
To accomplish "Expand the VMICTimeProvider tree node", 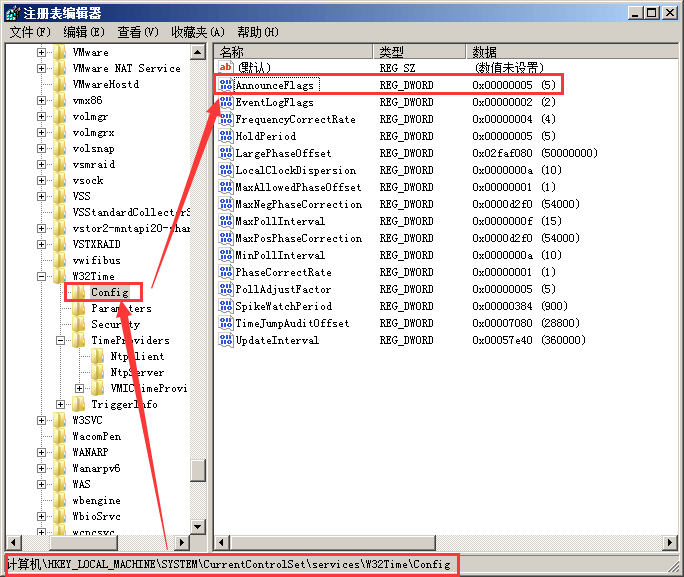I will [x=80, y=388].
